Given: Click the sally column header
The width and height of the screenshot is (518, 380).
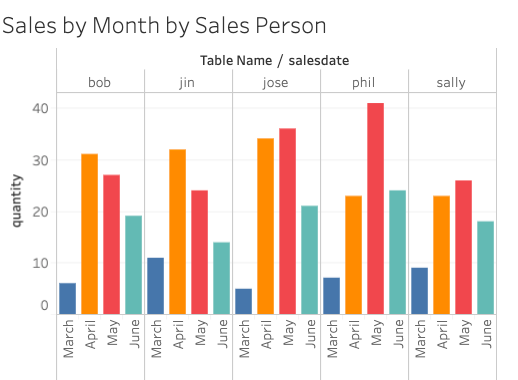Looking at the screenshot, I should (451, 83).
